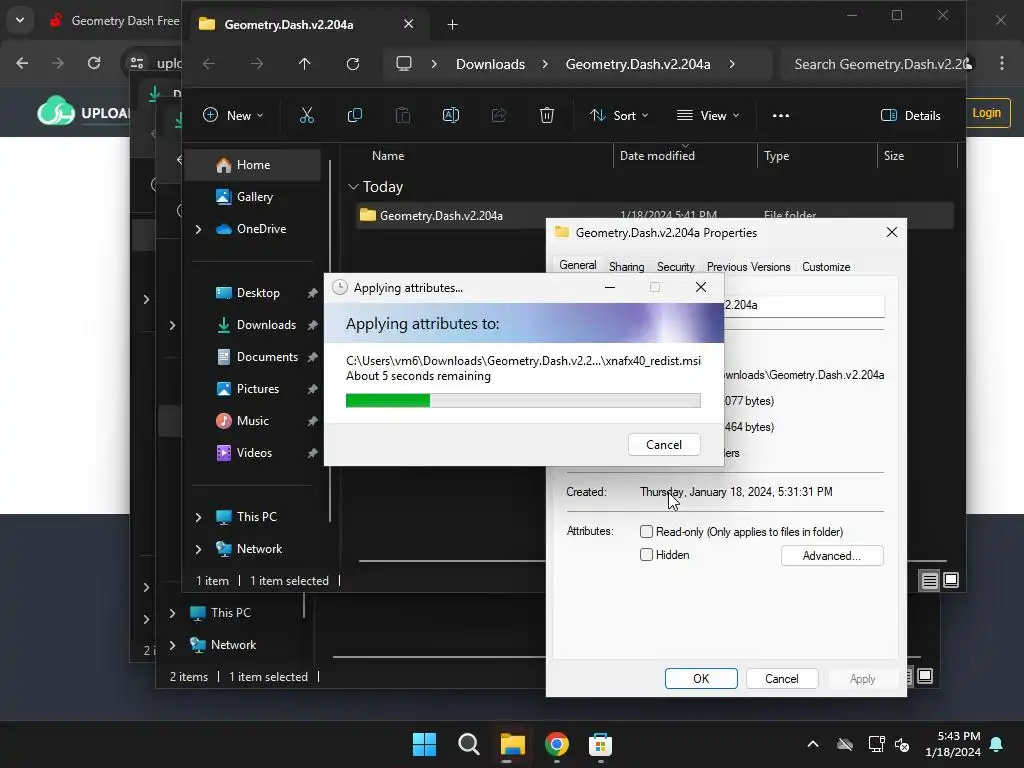Expand the chevron after Geometry.Dash.v2.204a breadcrumb
This screenshot has width=1024, height=768.
point(732,64)
